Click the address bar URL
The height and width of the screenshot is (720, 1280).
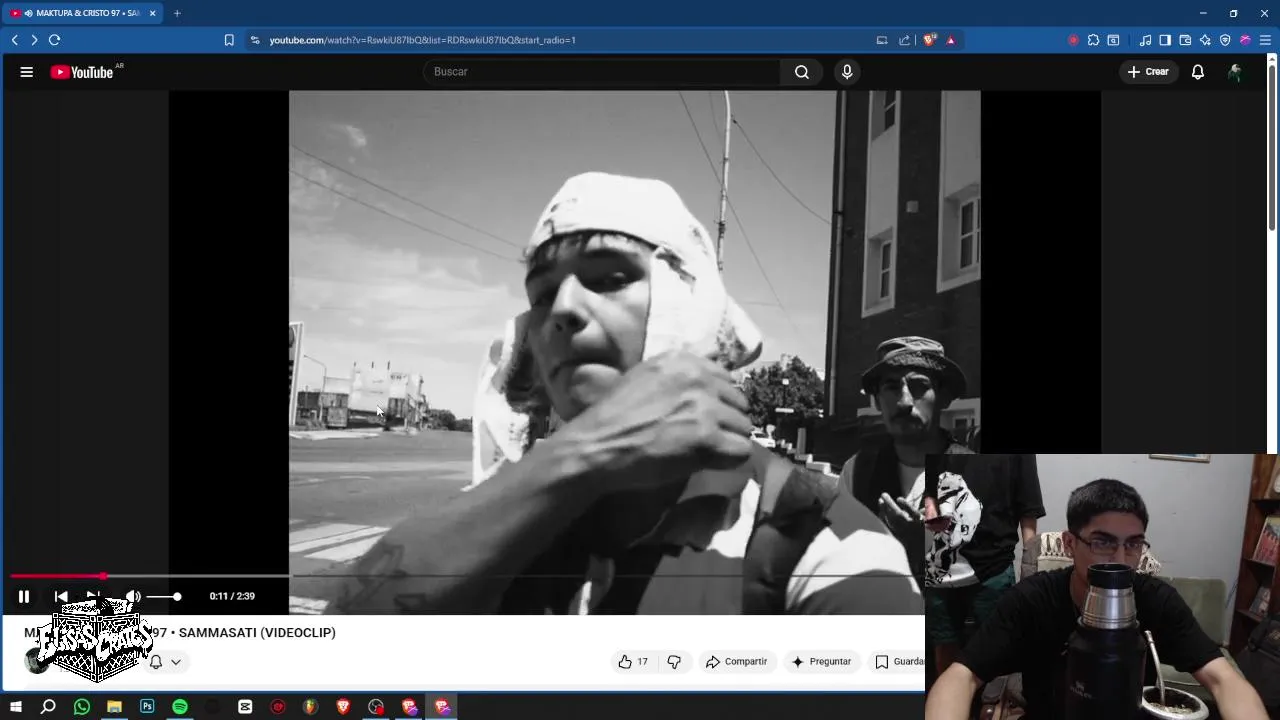pyautogui.click(x=422, y=40)
